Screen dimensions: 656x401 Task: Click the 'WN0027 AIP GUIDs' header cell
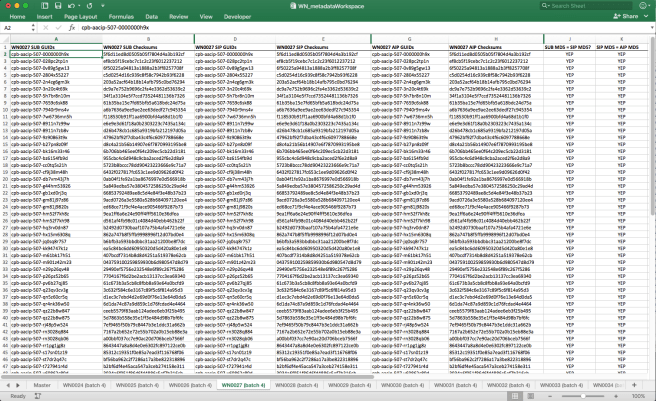point(410,47)
